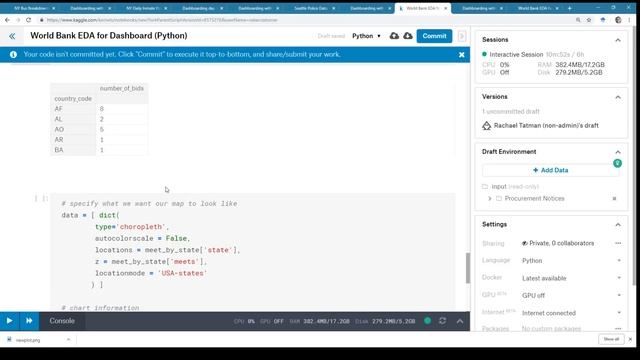Click the input folder icon
The image size is (640, 360).
point(485,187)
